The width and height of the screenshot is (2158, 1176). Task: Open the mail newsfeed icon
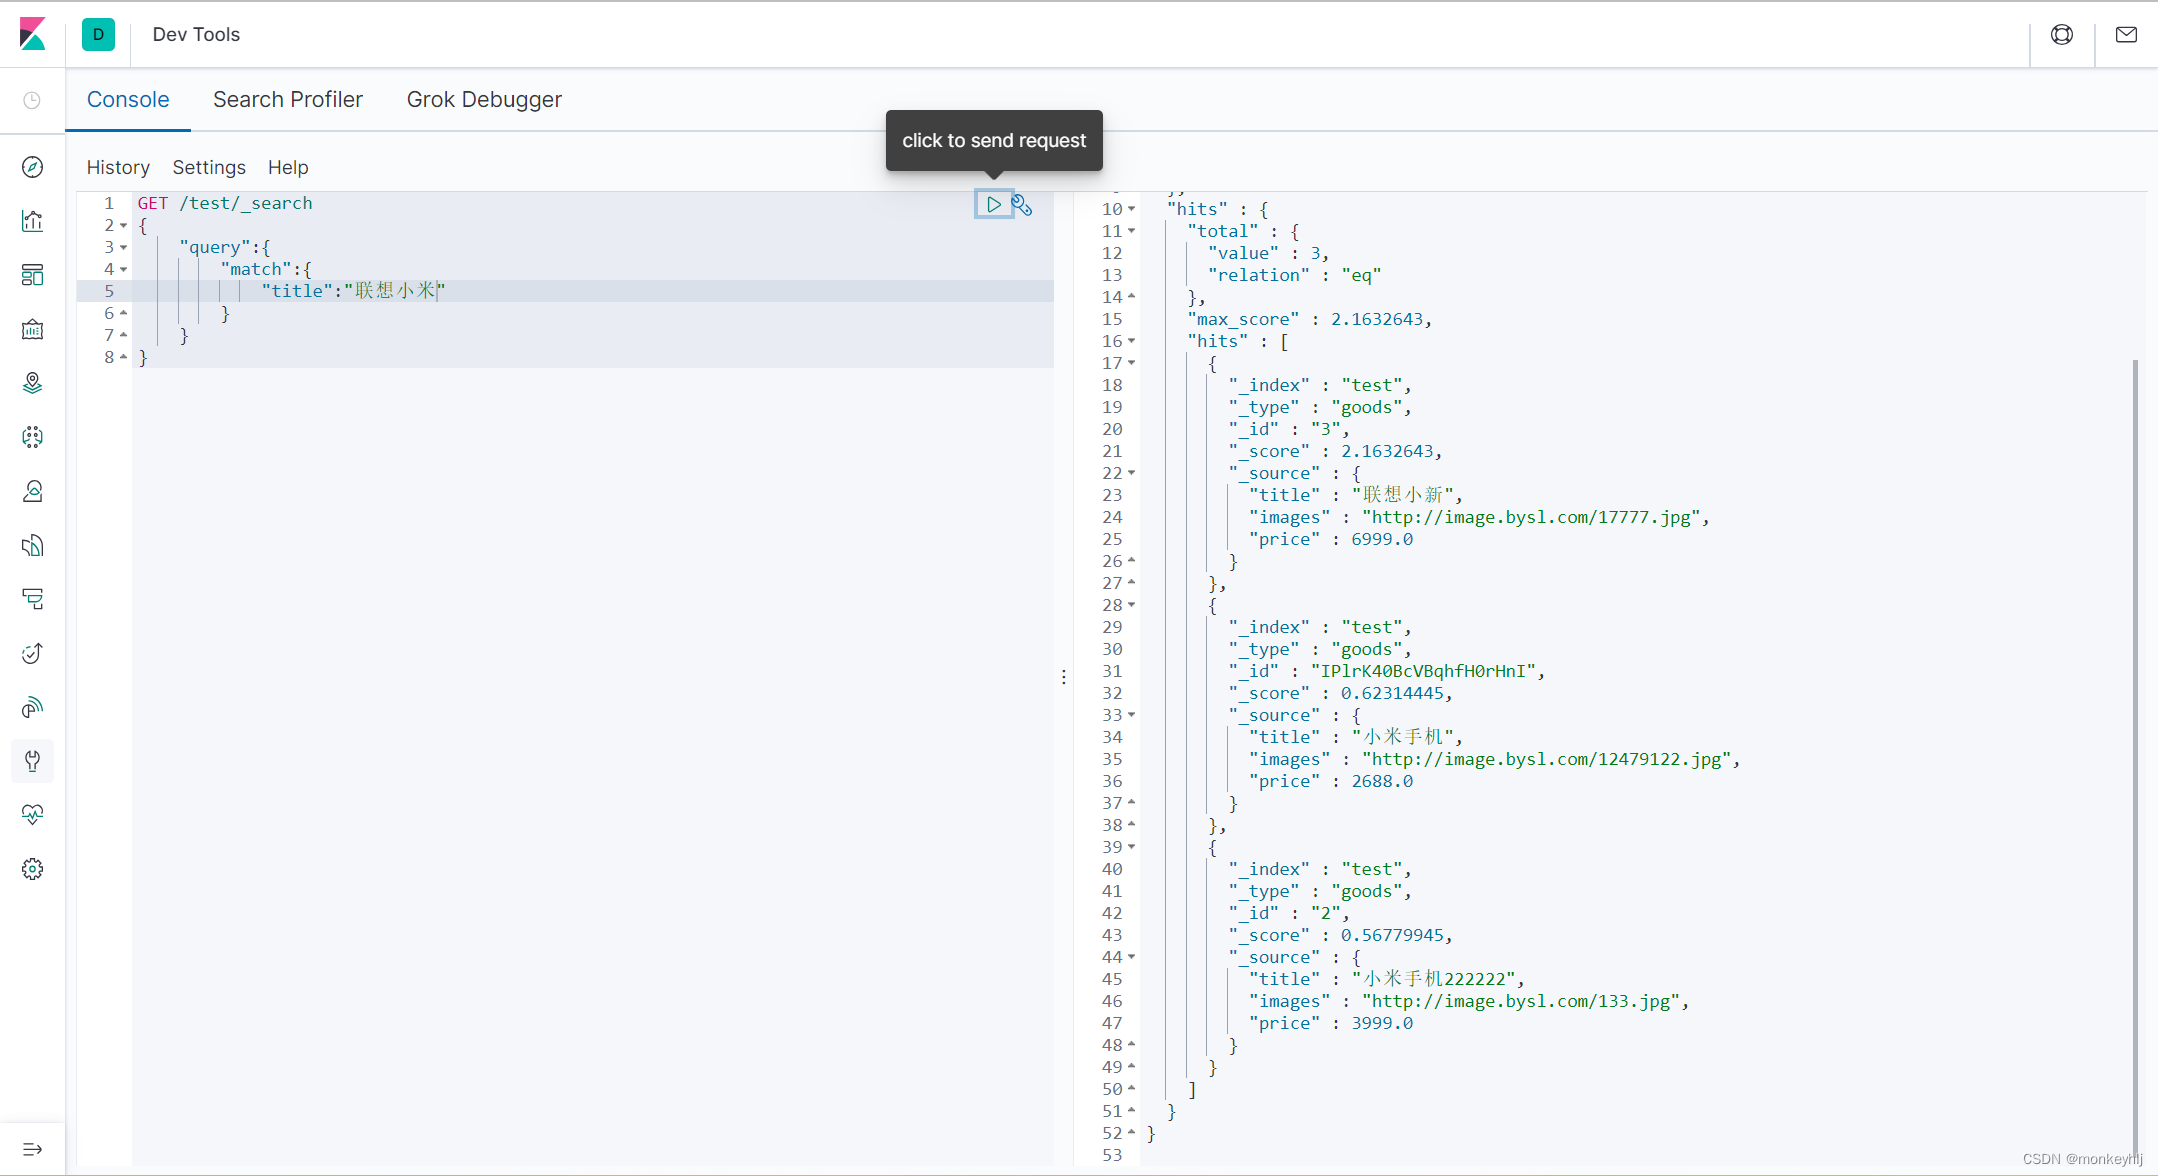coord(2126,35)
